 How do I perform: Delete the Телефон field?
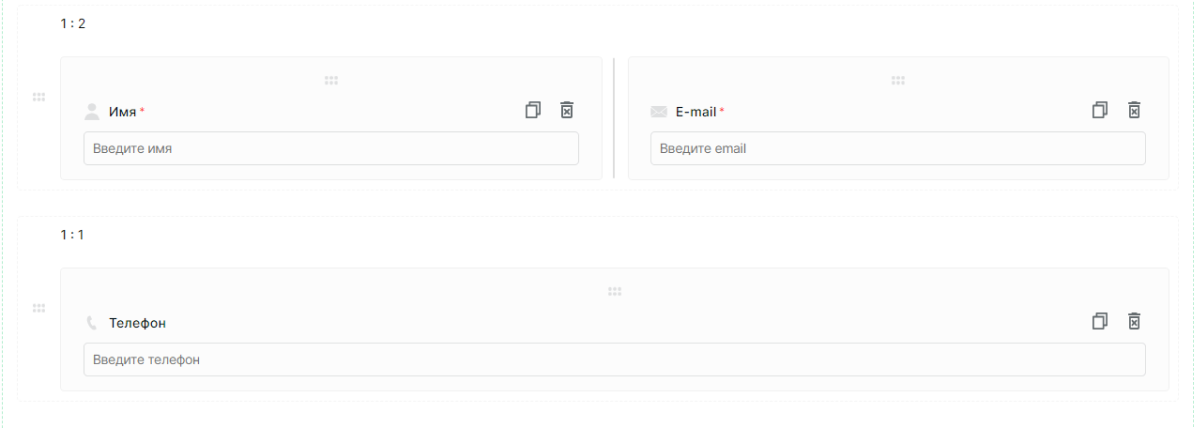pyautogui.click(x=1135, y=321)
